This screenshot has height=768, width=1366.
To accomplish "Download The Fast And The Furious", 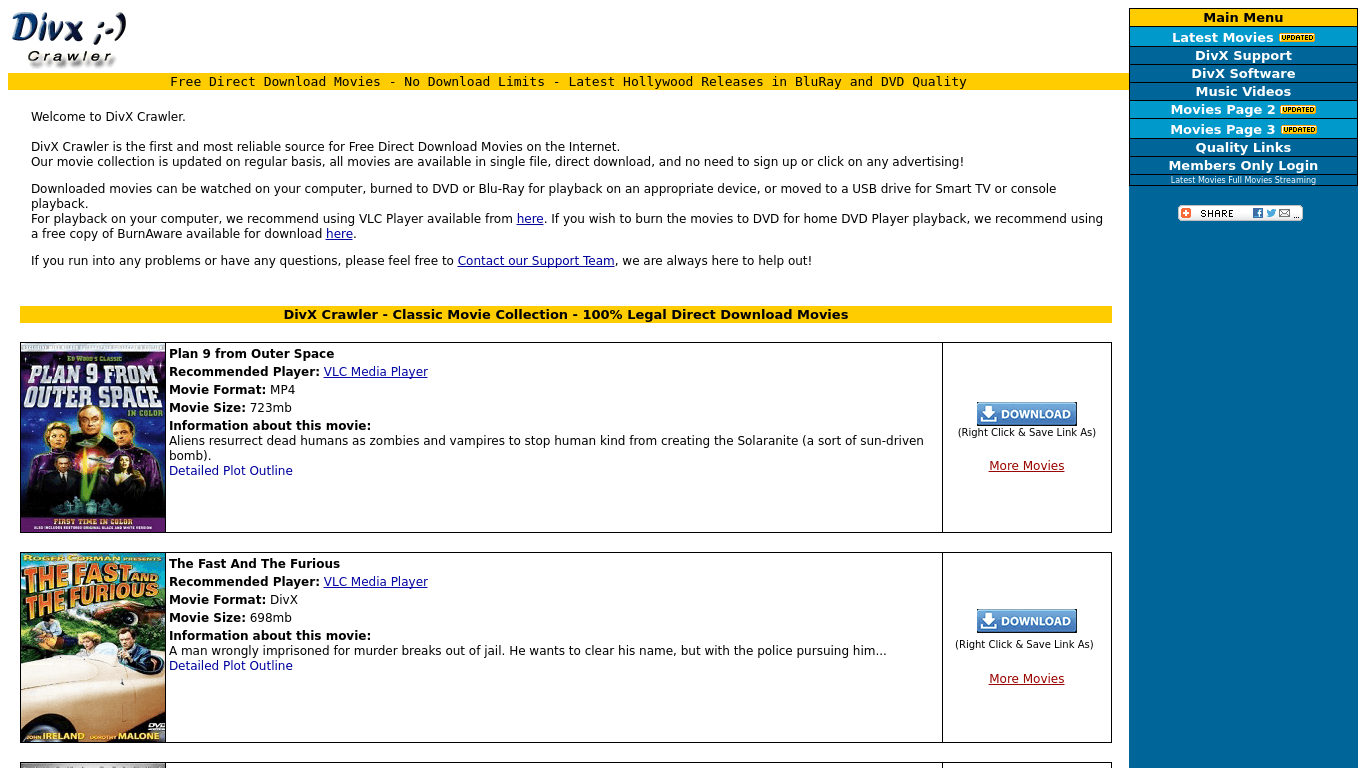I will click(1027, 621).
